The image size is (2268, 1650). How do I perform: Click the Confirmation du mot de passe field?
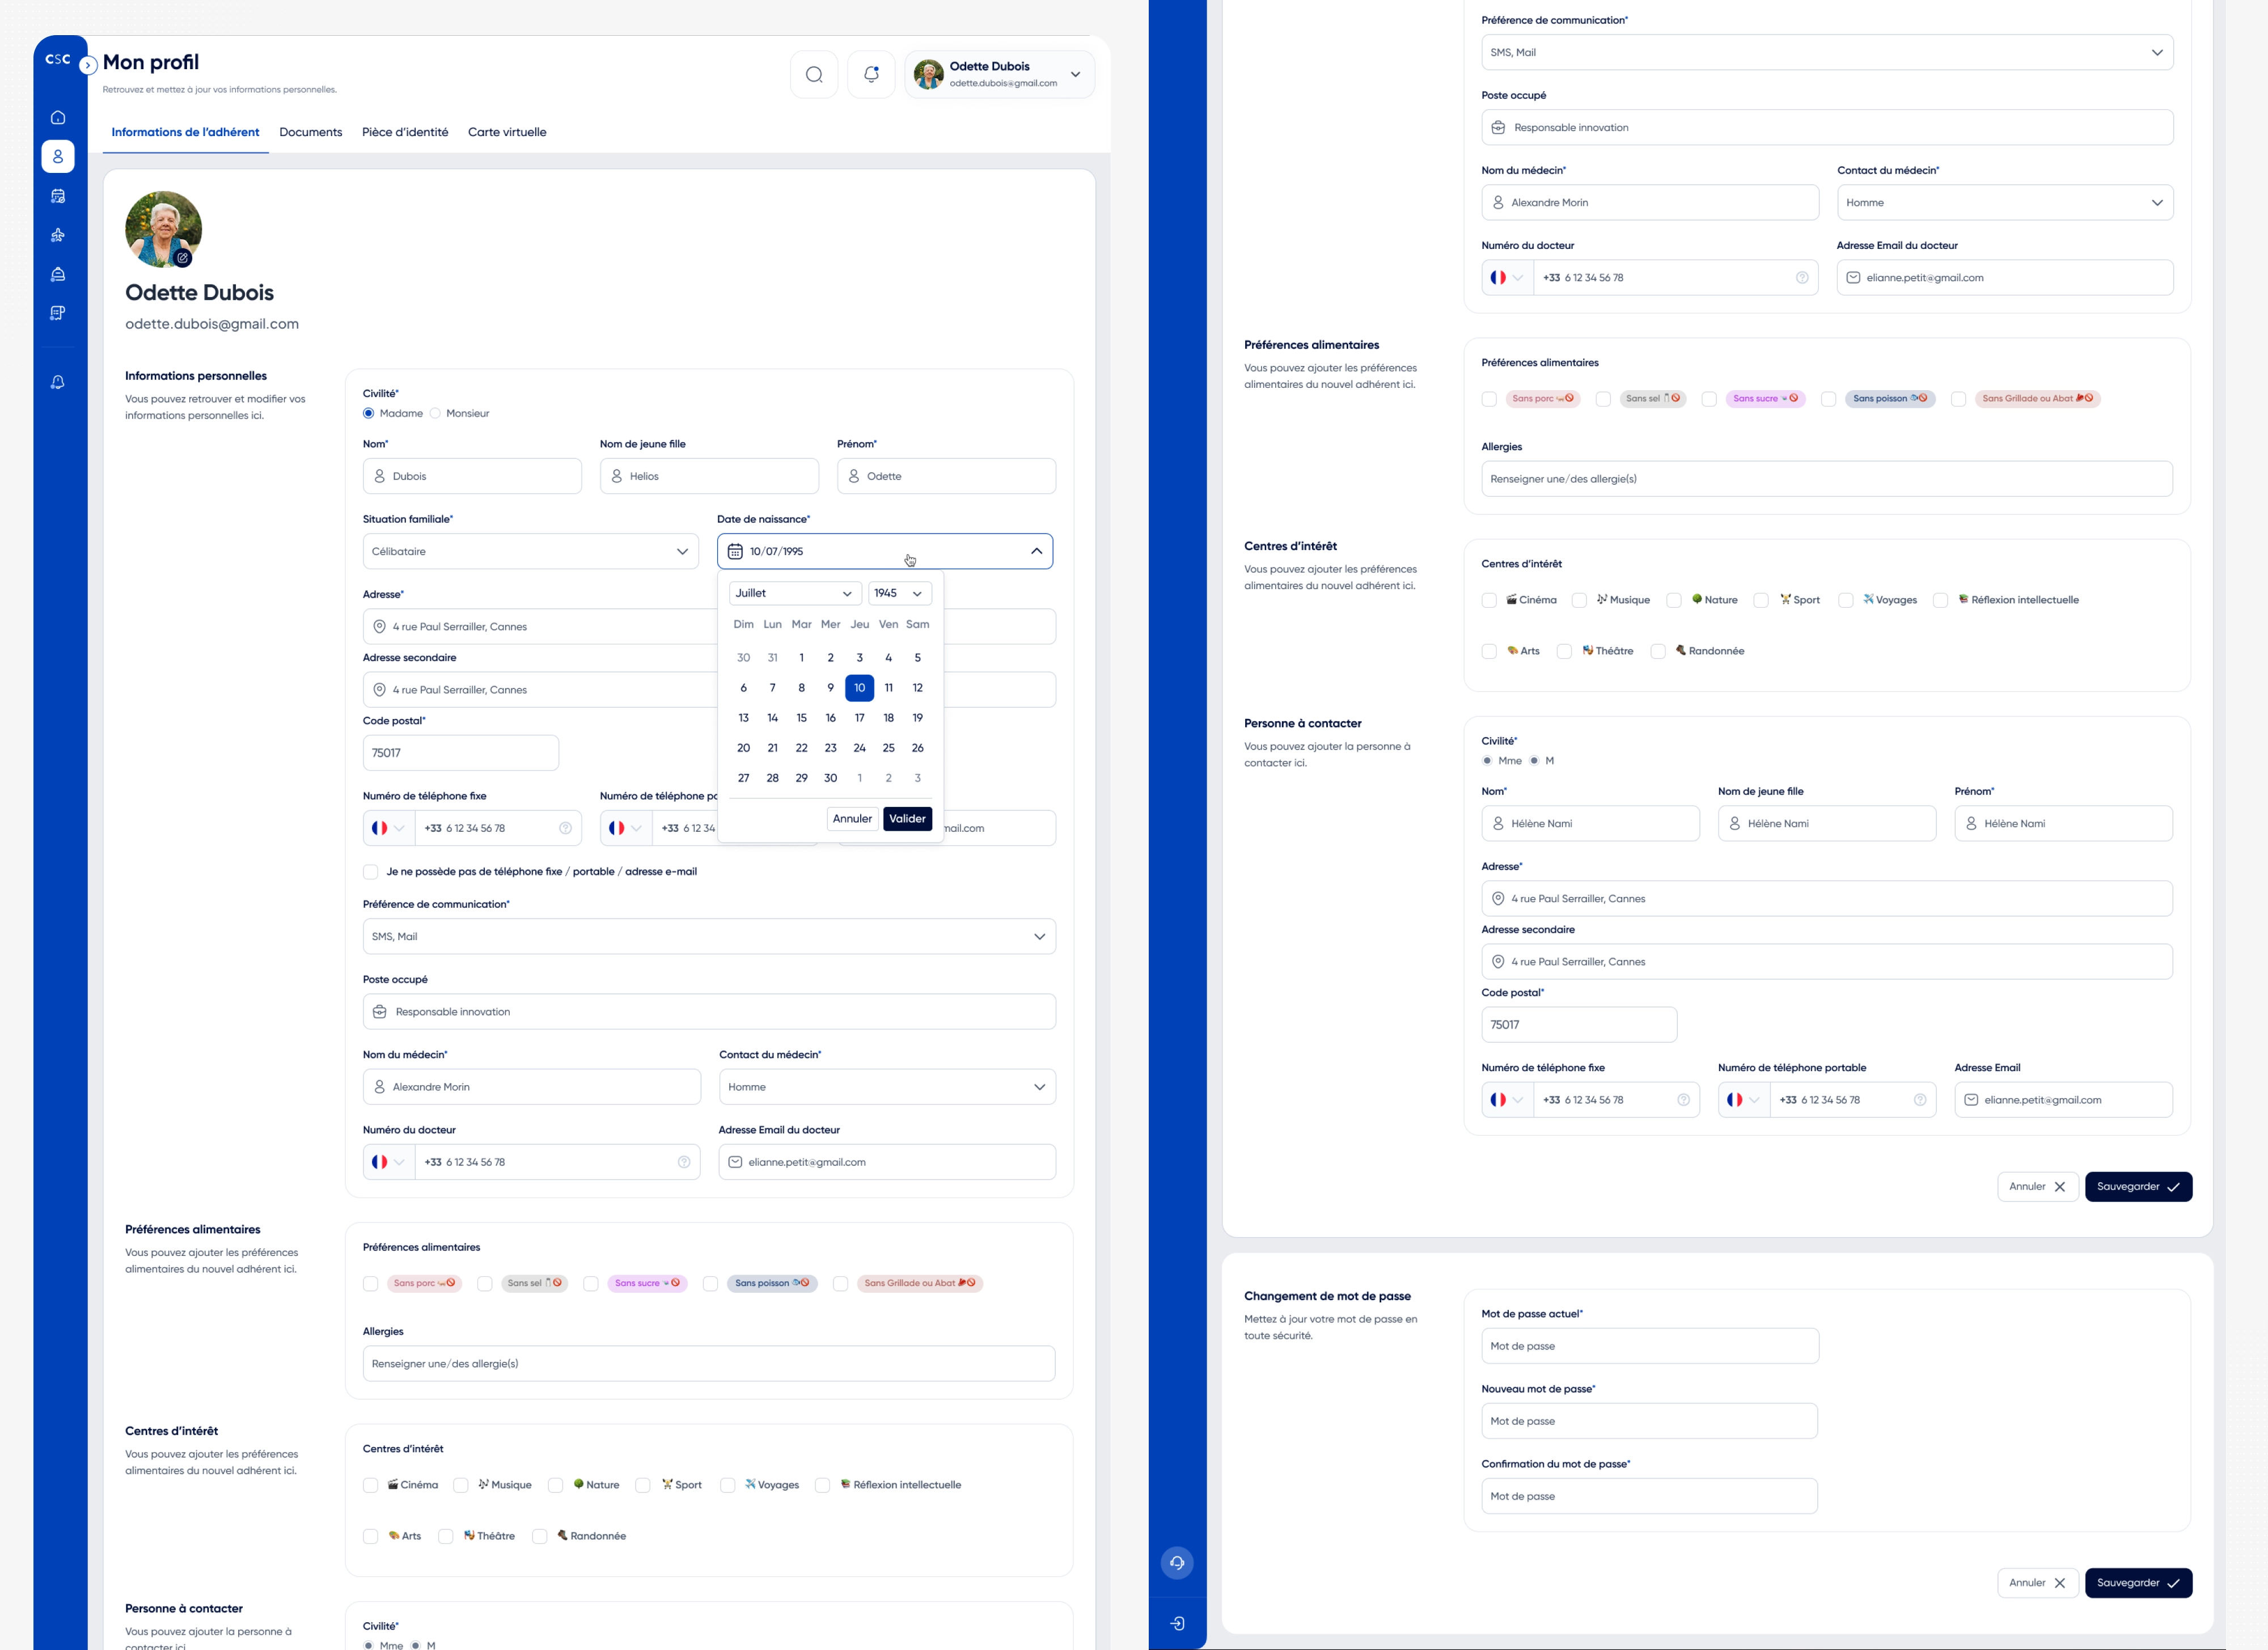pyautogui.click(x=1650, y=1496)
